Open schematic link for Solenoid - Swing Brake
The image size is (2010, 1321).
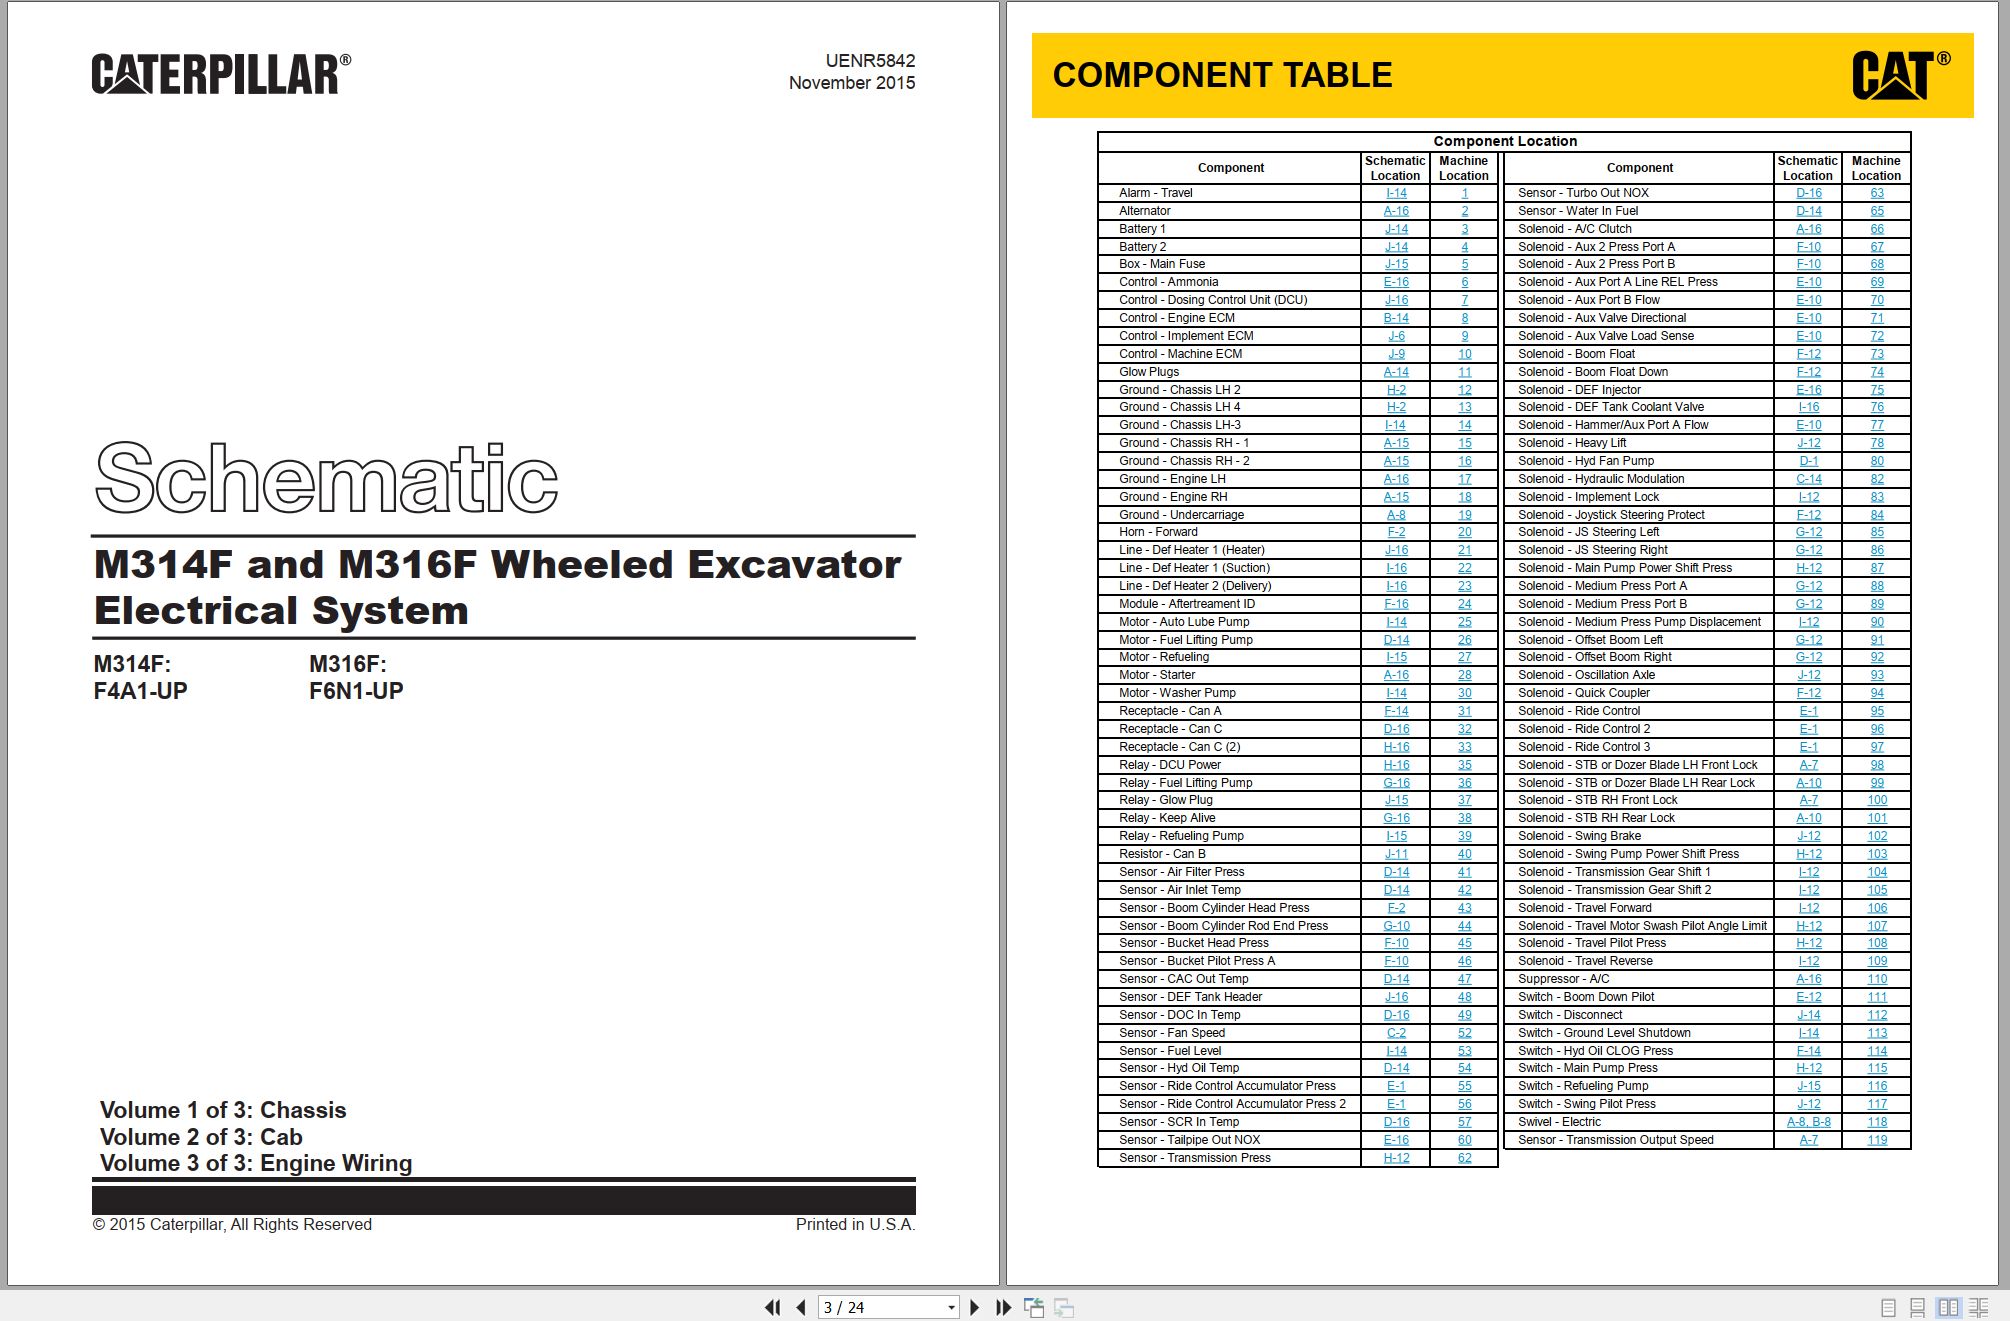pyautogui.click(x=1809, y=836)
